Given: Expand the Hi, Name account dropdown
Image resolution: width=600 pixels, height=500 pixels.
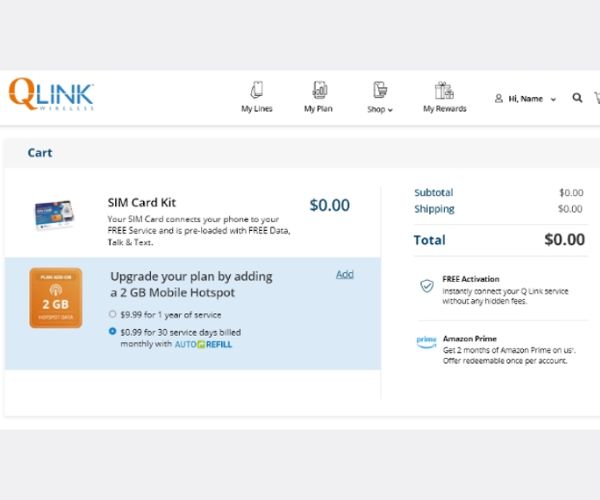Looking at the screenshot, I should (x=526, y=99).
